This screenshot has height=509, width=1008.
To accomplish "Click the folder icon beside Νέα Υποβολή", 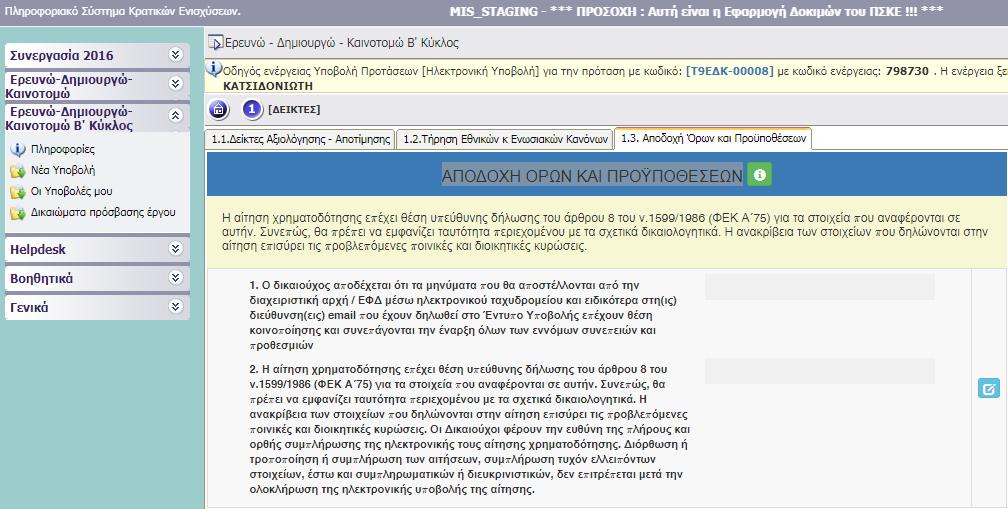I will tap(17, 171).
